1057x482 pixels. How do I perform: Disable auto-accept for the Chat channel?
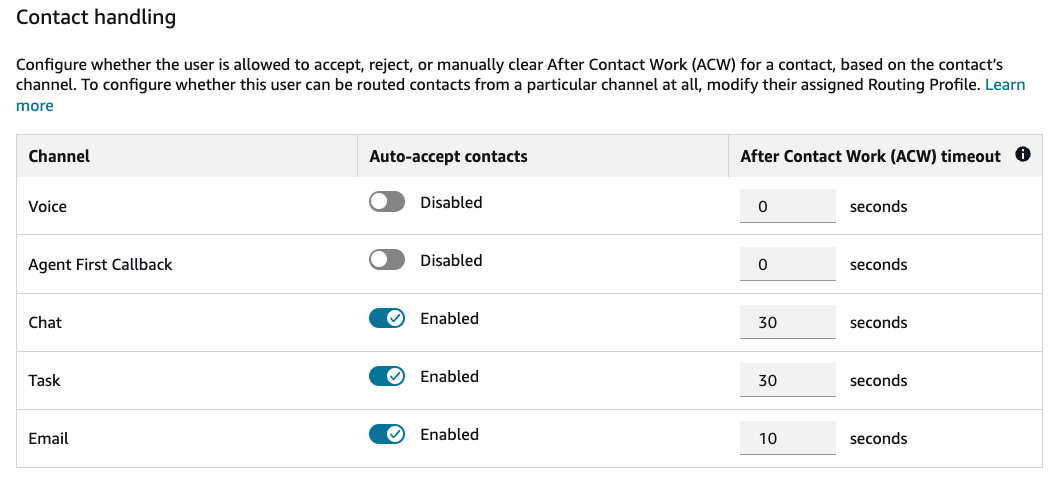[387, 319]
